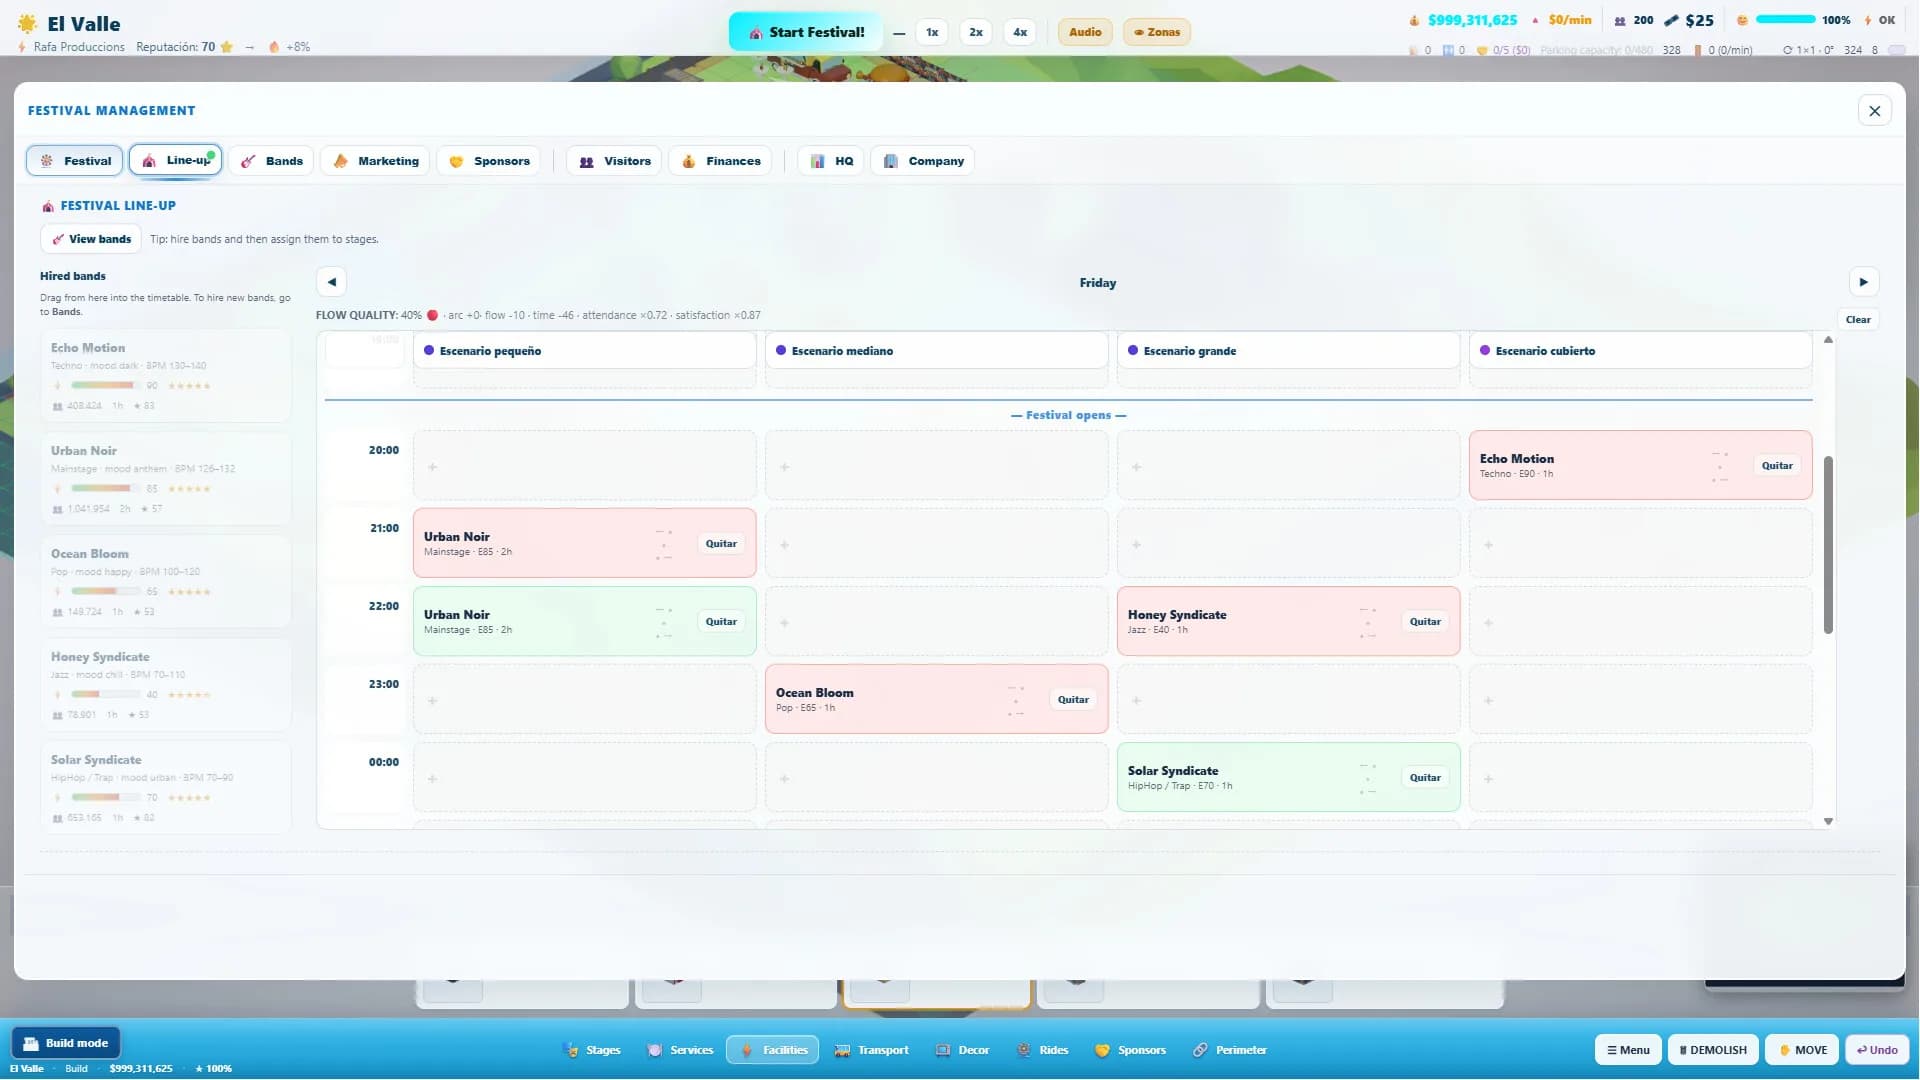Activate the MOVE tool
Viewport: 1920px width, 1080px height.
tap(1802, 1050)
